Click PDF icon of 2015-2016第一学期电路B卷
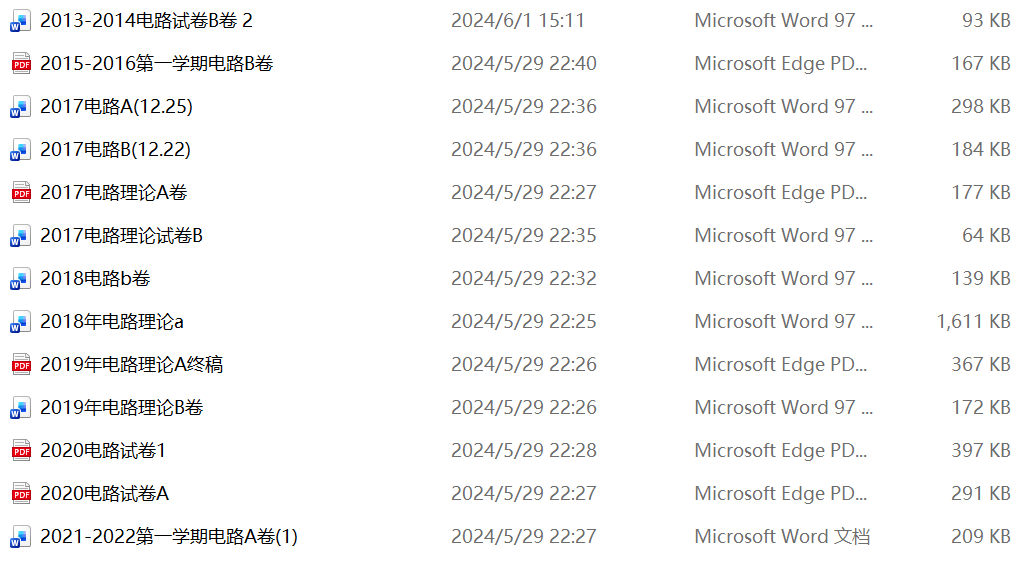Image resolution: width=1029 pixels, height=568 pixels. click(20, 64)
